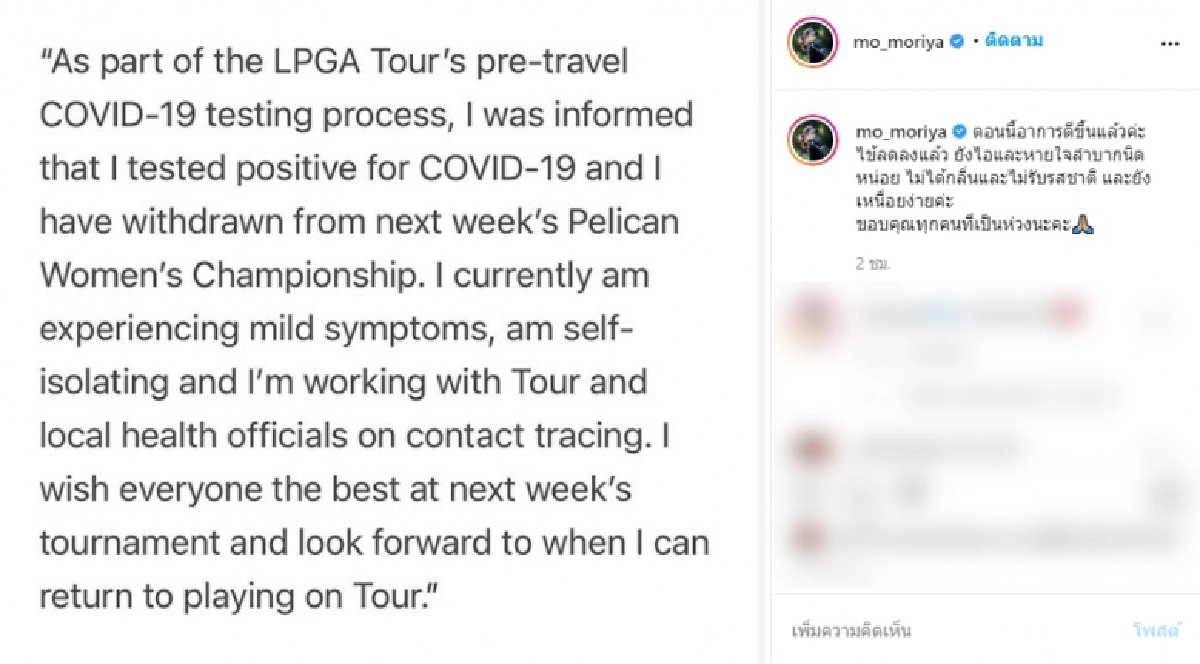
Task: Click the profile avatar in post header
Action: tap(812, 42)
